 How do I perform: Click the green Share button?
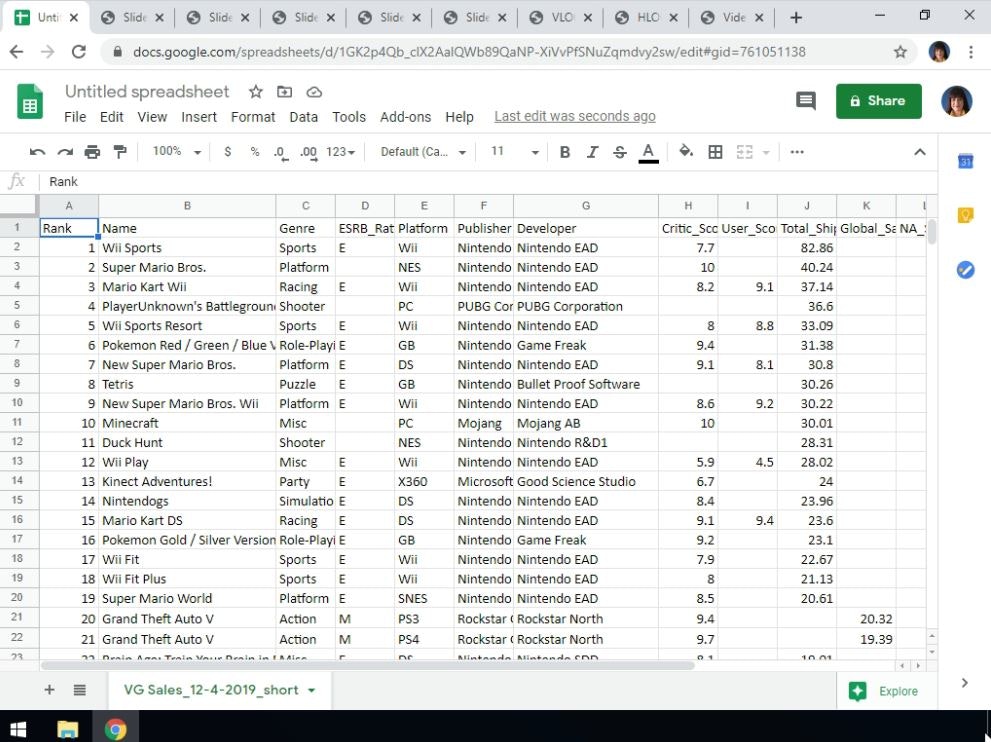pyautogui.click(x=878, y=101)
